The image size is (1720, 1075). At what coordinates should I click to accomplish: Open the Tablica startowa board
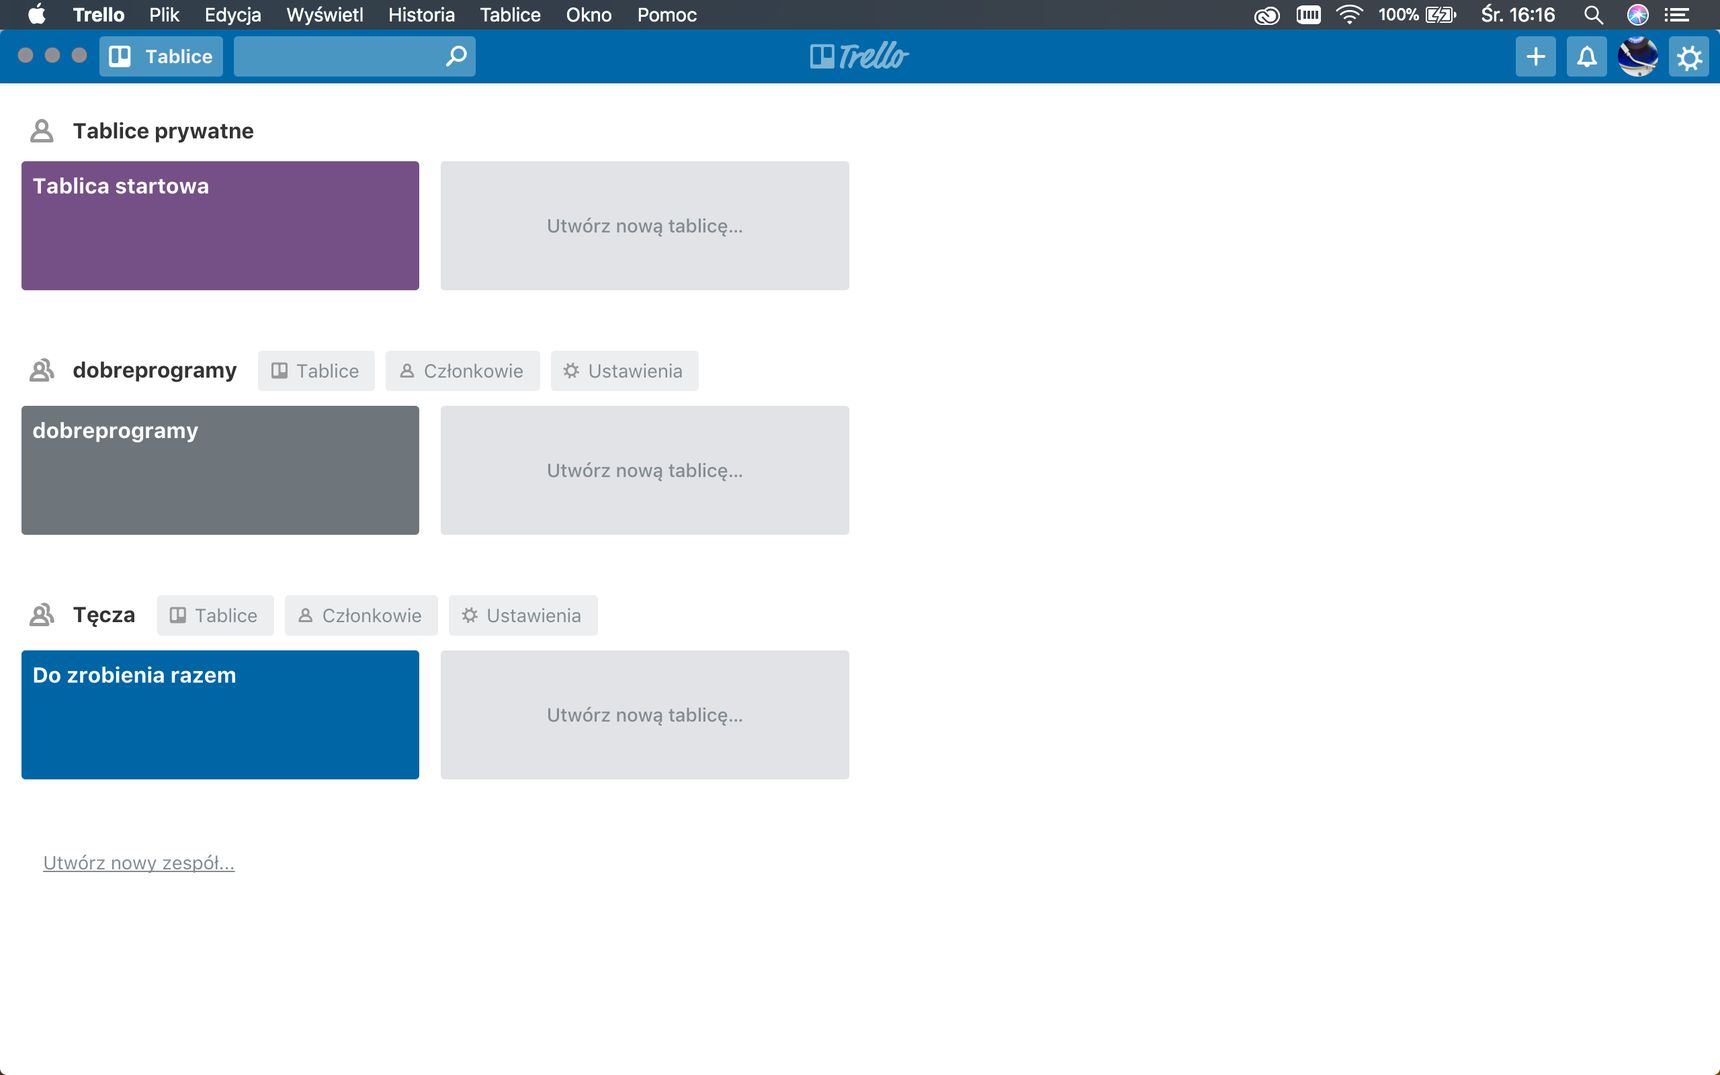[220, 226]
